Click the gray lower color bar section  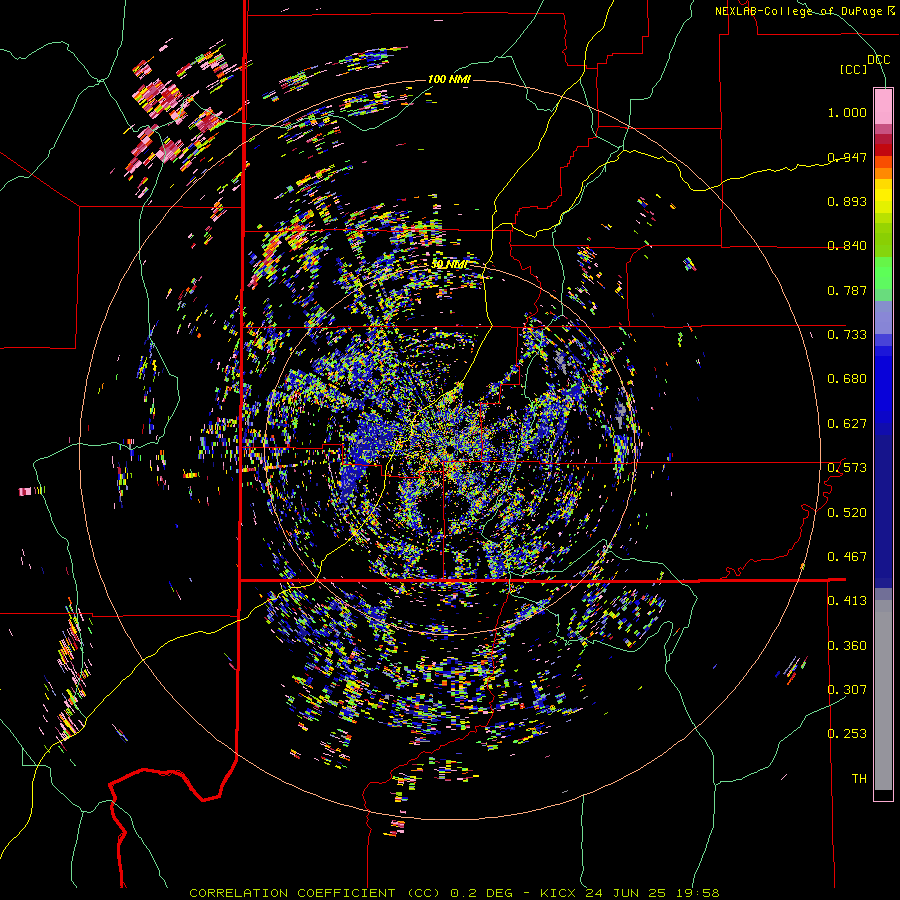pyautogui.click(x=883, y=695)
